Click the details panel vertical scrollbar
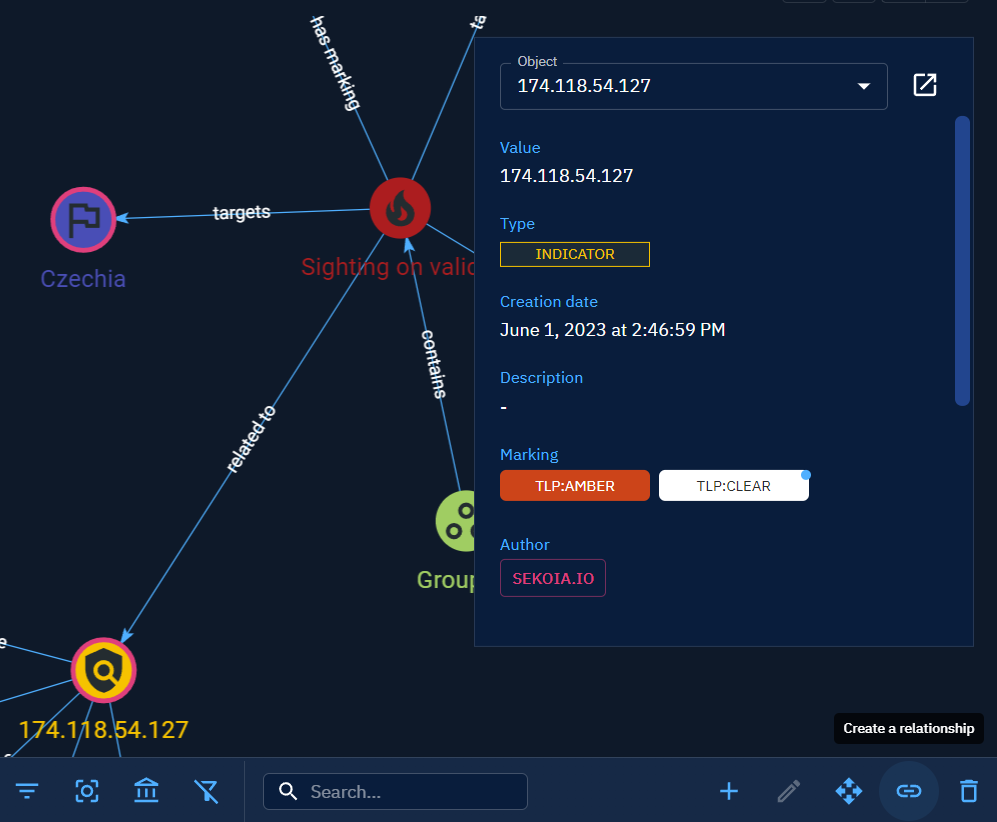 [x=962, y=260]
